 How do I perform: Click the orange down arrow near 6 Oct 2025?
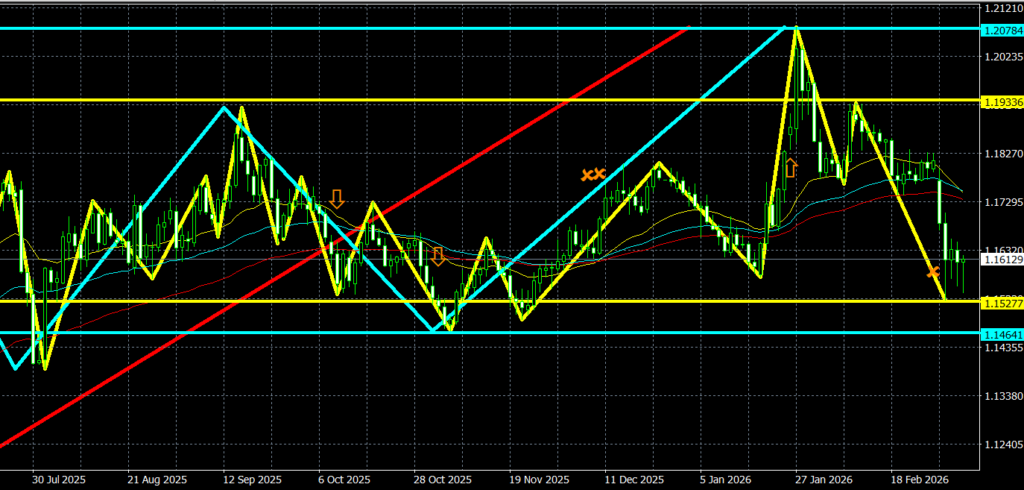[x=337, y=198]
